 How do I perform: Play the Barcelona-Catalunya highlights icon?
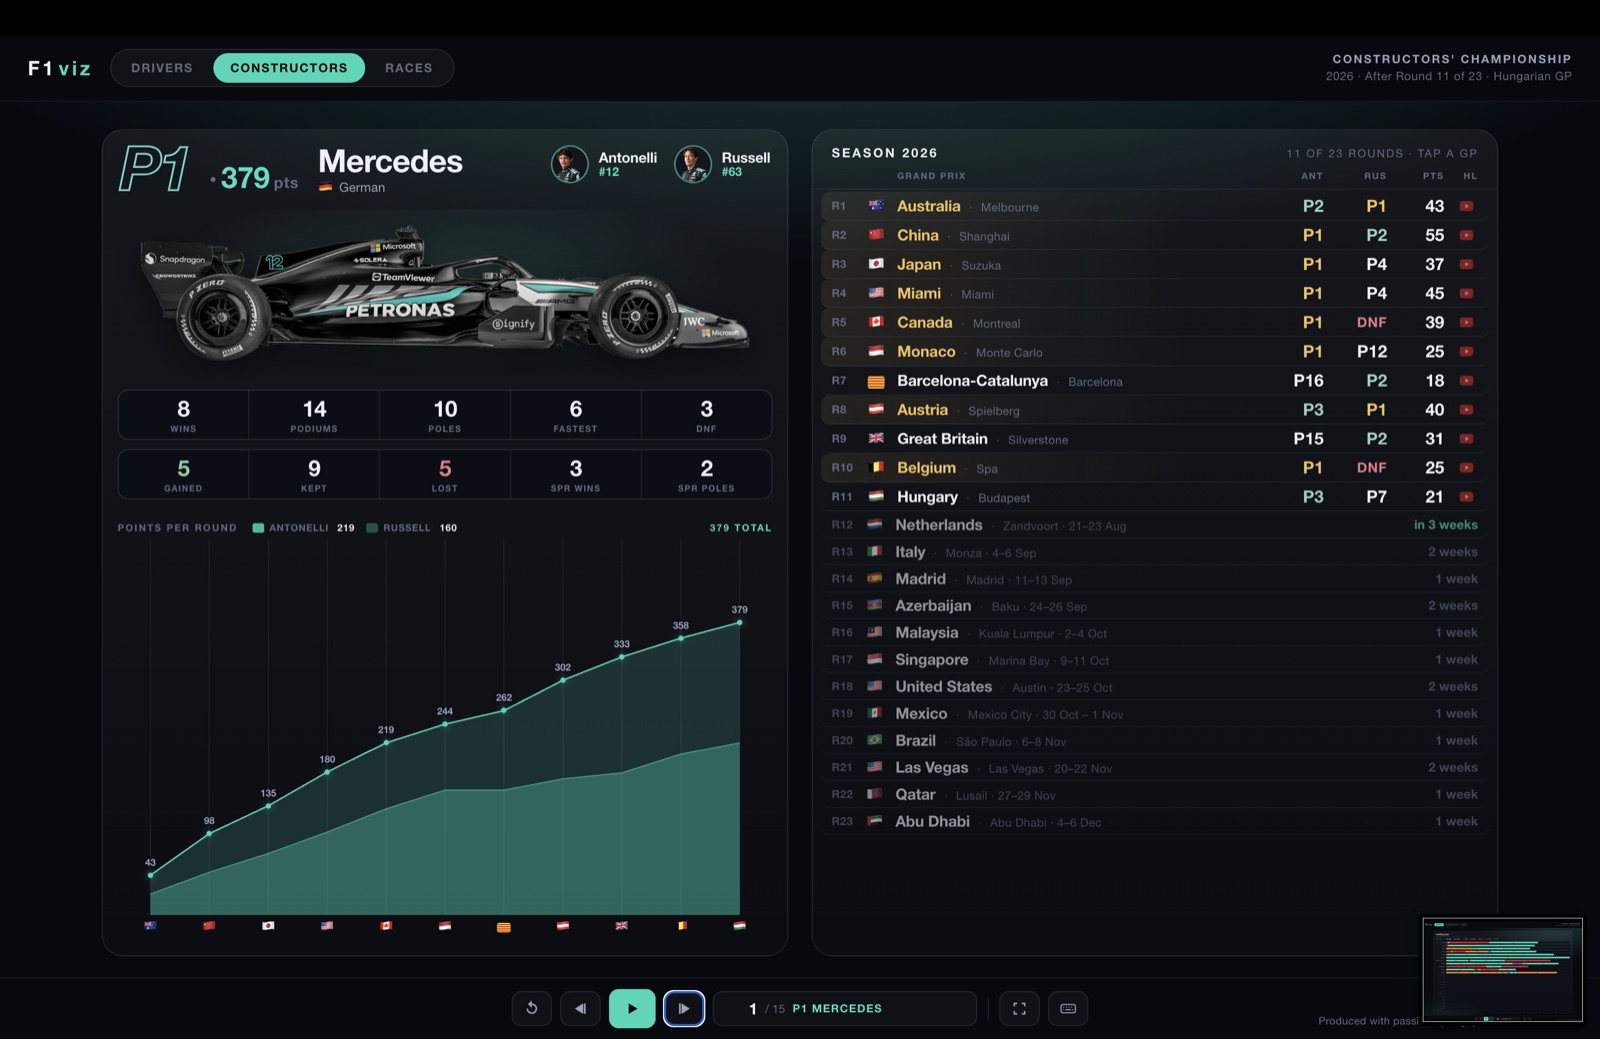tap(1467, 380)
